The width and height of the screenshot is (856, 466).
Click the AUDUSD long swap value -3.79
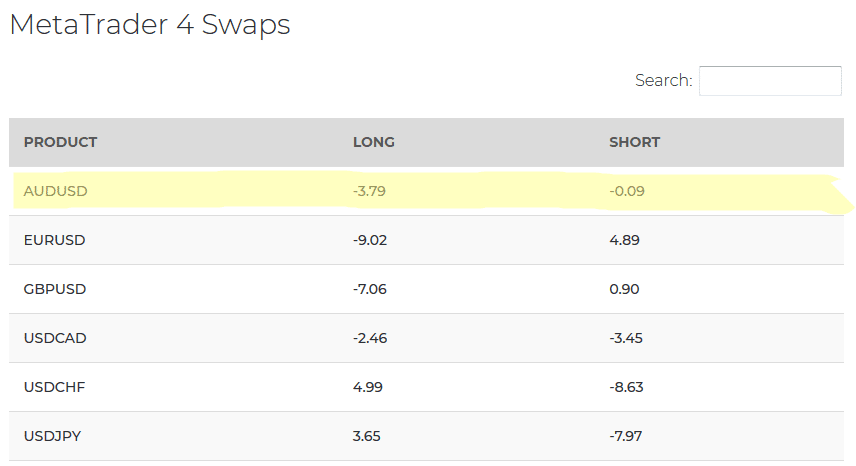pos(370,191)
